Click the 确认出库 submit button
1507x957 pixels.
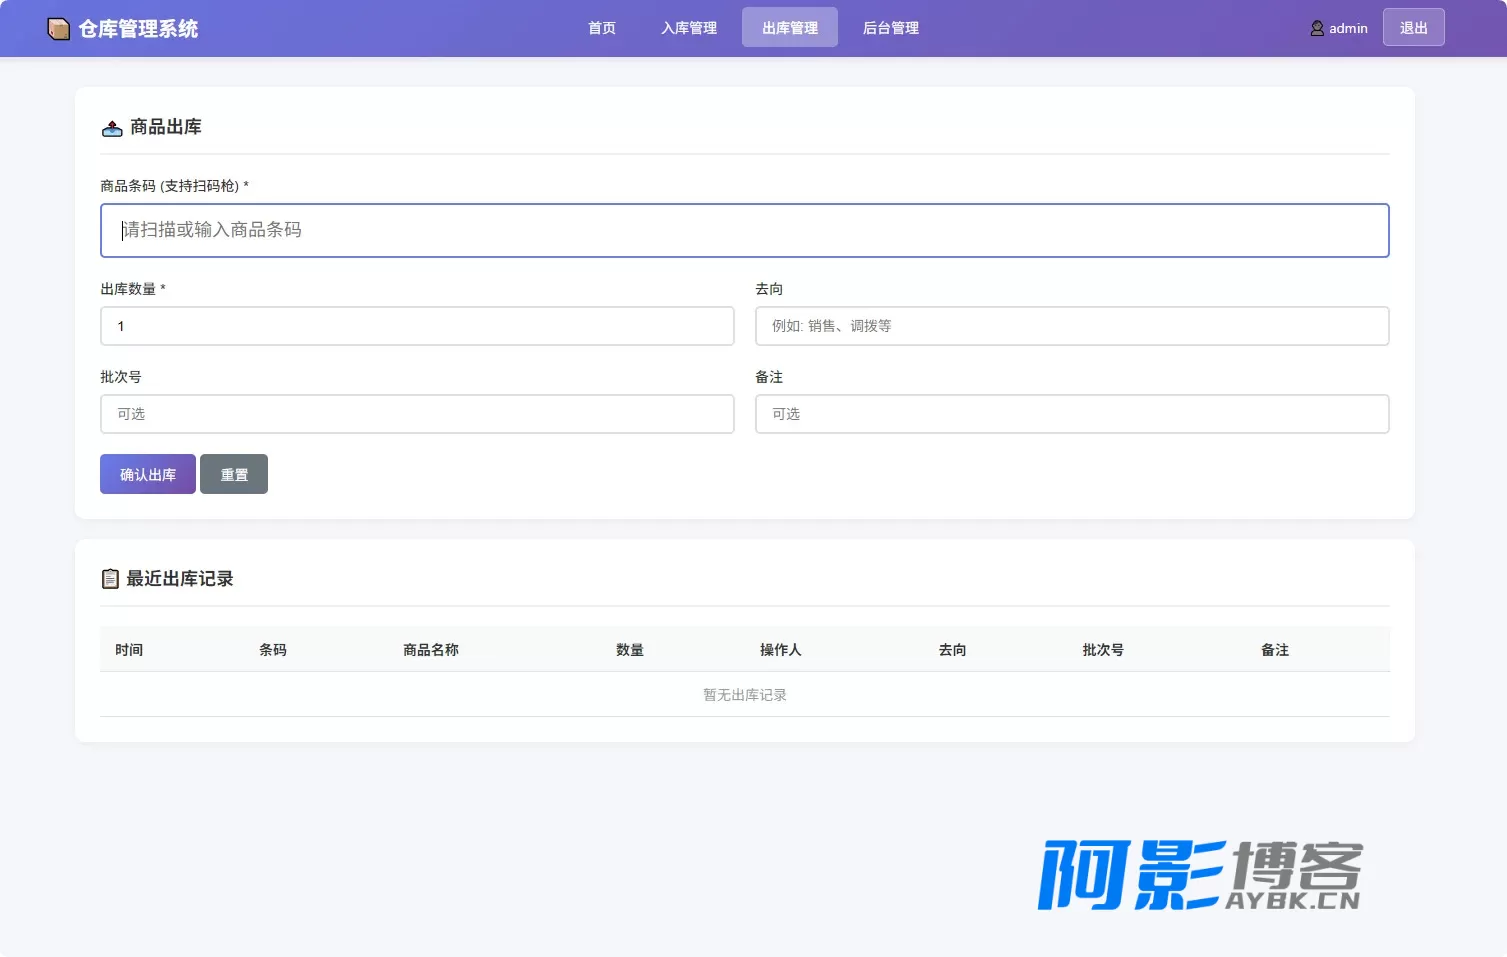pyautogui.click(x=148, y=474)
